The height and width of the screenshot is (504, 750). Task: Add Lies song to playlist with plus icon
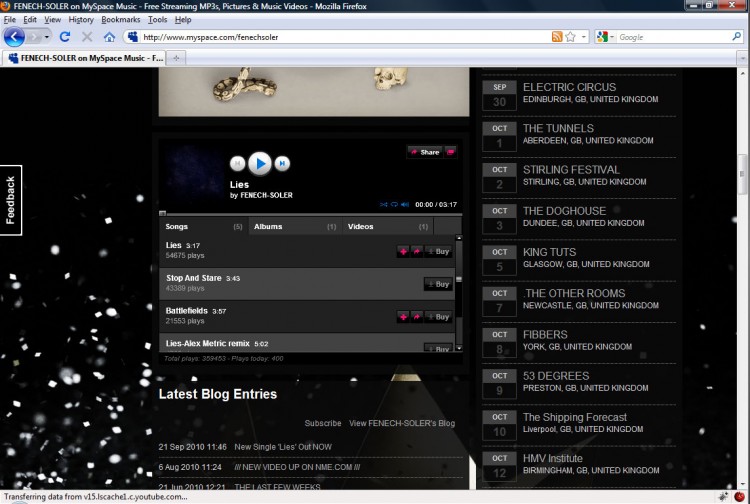(403, 252)
